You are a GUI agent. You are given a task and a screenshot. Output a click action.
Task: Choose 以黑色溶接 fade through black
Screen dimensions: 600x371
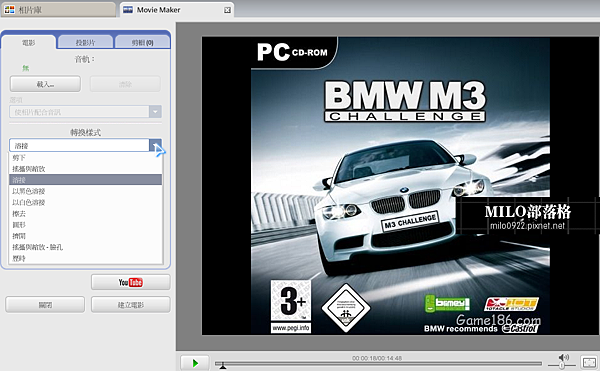pos(85,191)
